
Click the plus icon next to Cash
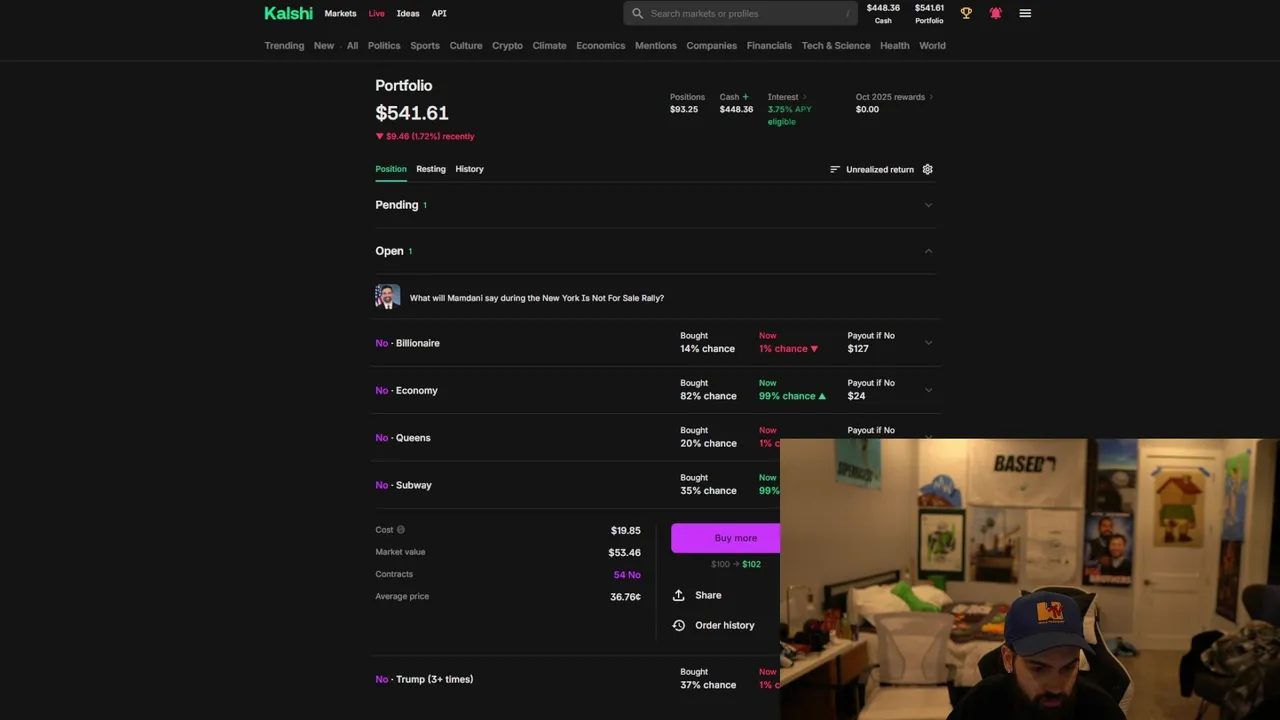[x=745, y=97]
